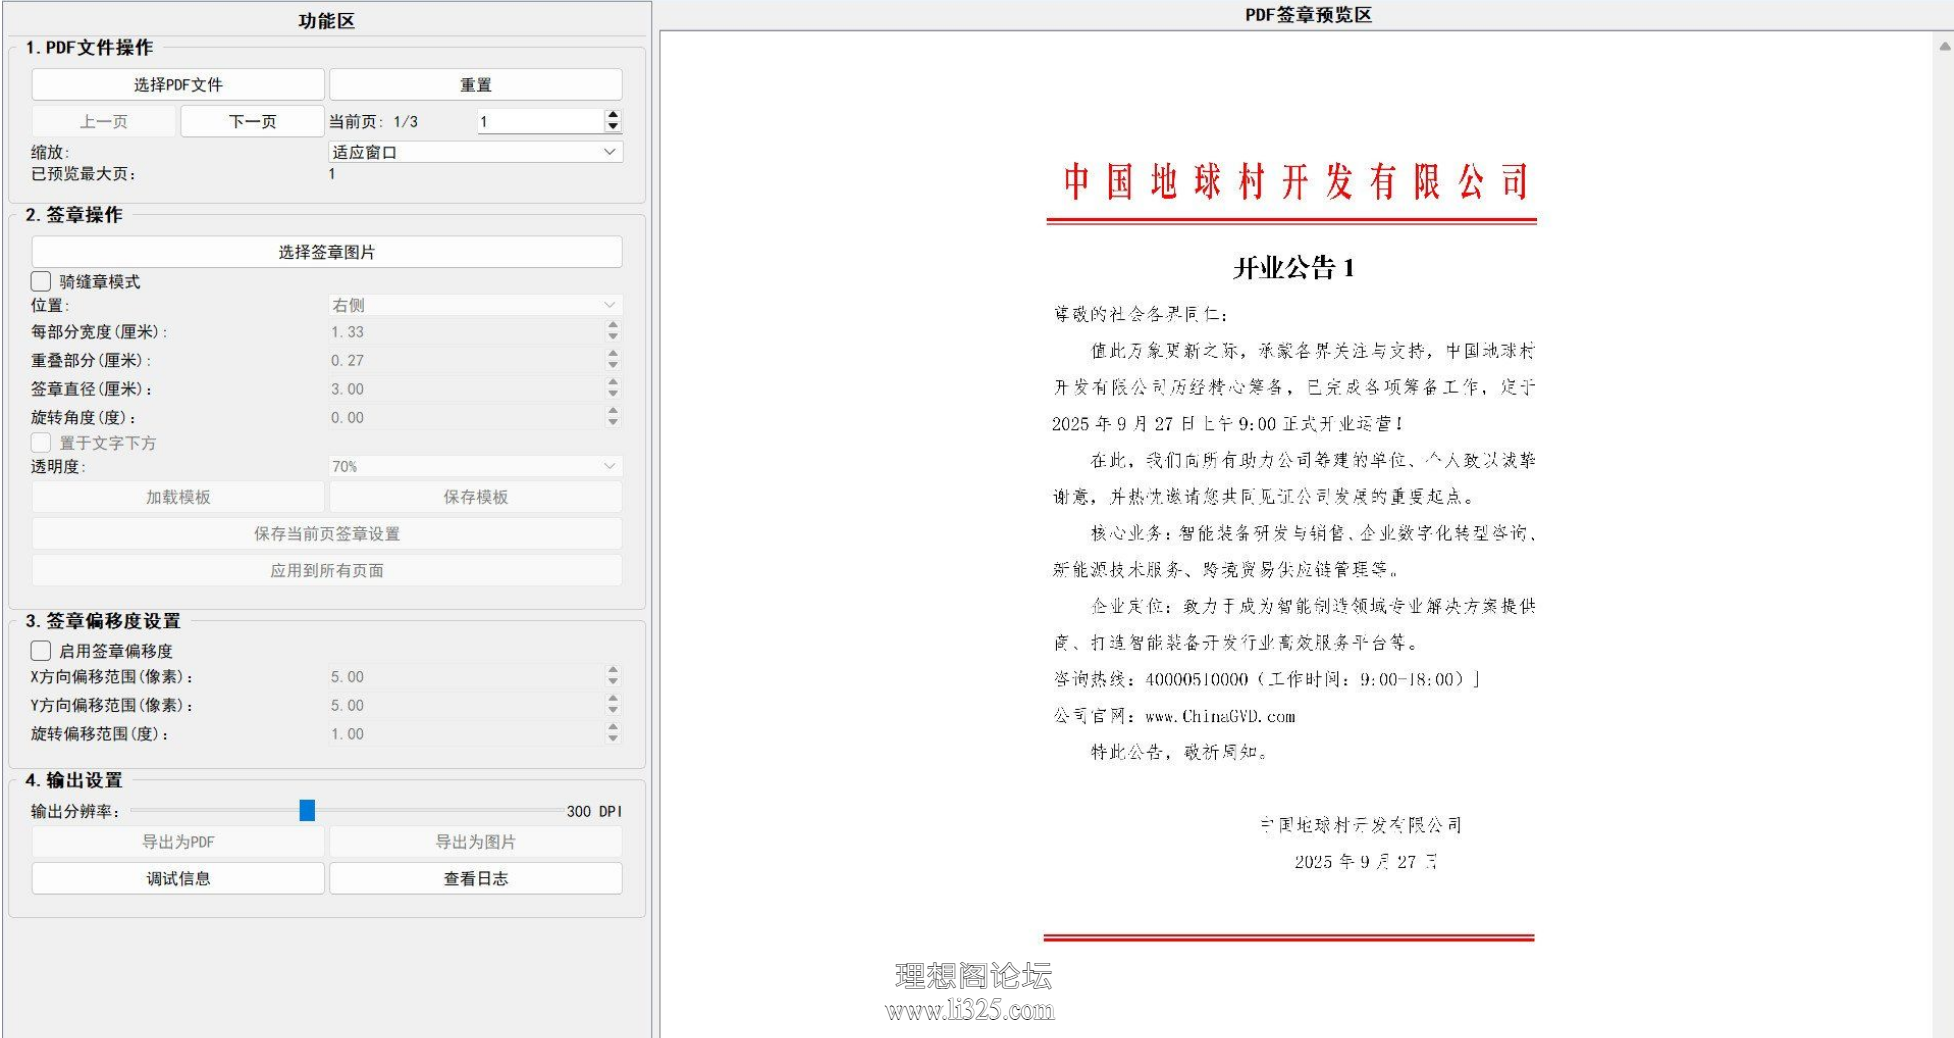Viewport: 1954px width, 1038px height.
Task: Increase 签章直径 value with up arrow
Action: pyautogui.click(x=613, y=383)
